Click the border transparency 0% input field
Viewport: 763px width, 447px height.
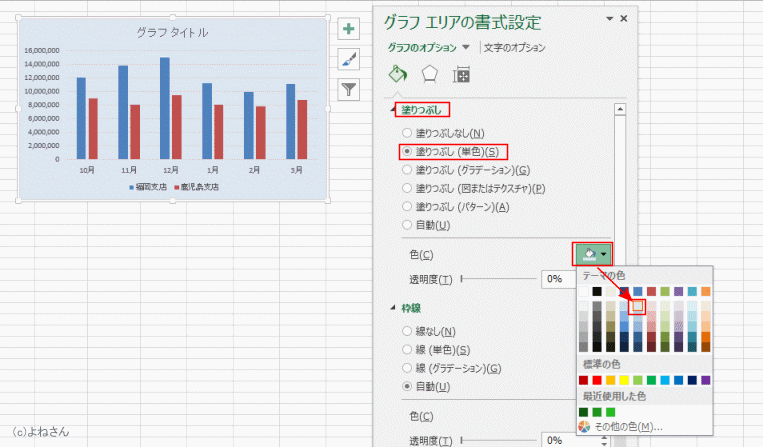tap(570, 440)
